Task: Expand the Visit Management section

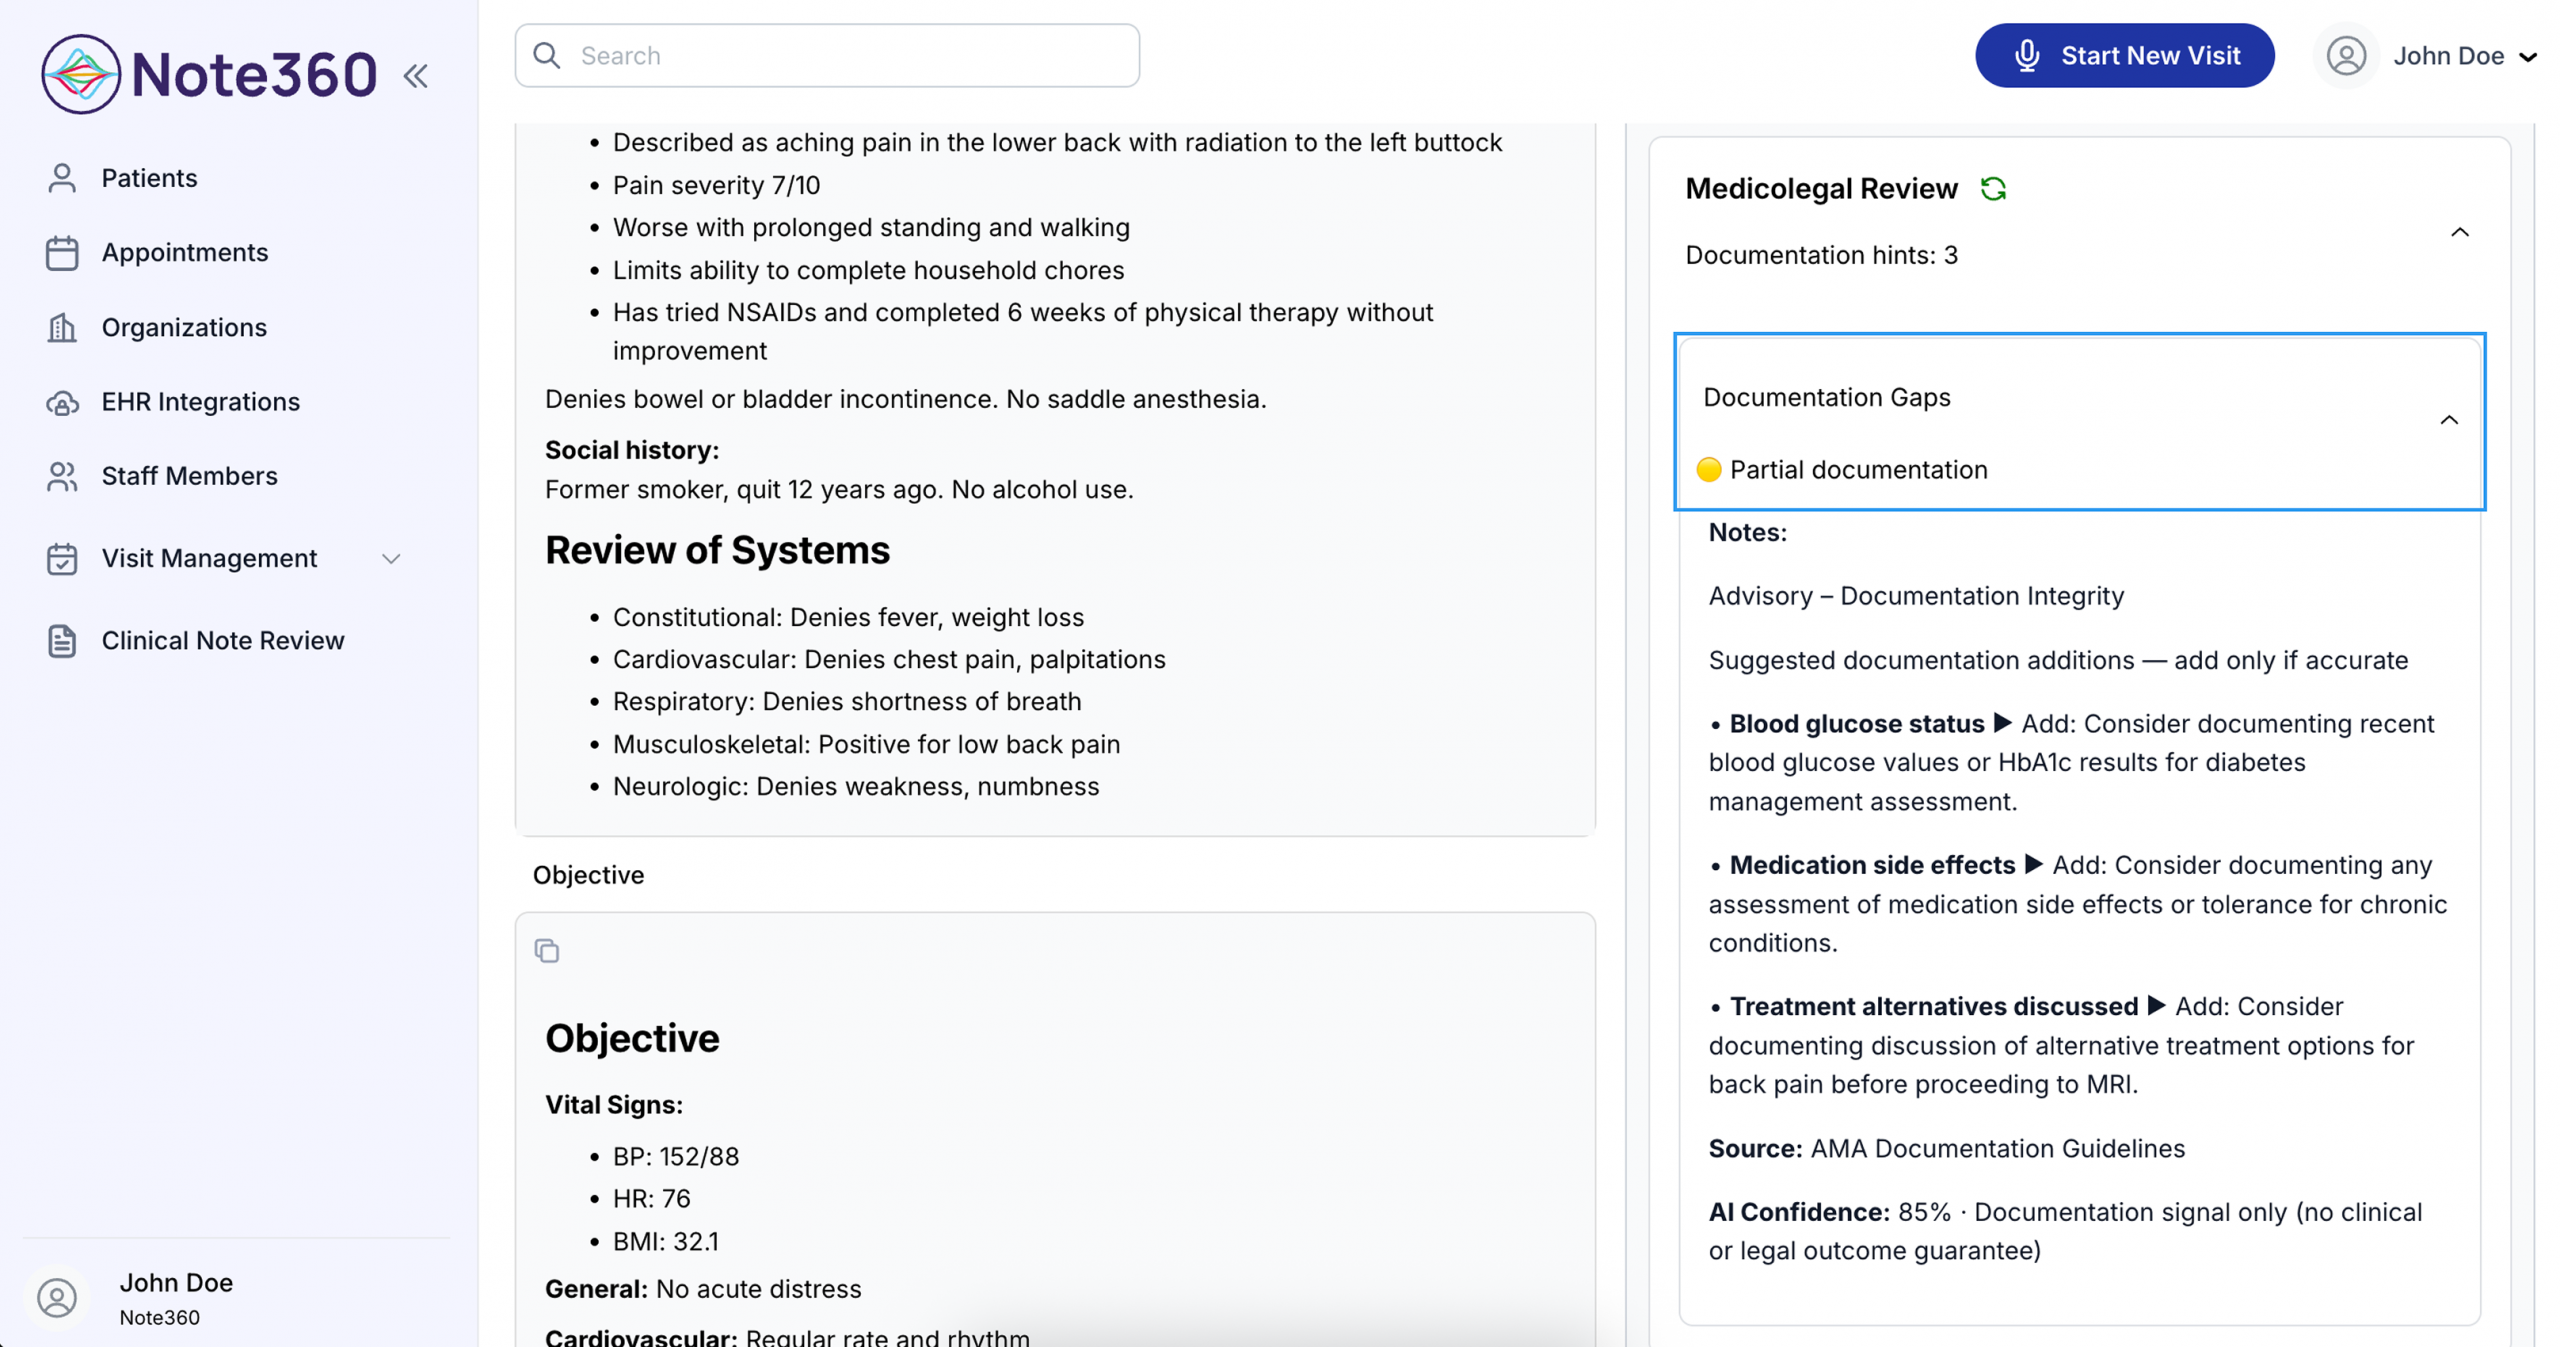Action: coord(391,559)
